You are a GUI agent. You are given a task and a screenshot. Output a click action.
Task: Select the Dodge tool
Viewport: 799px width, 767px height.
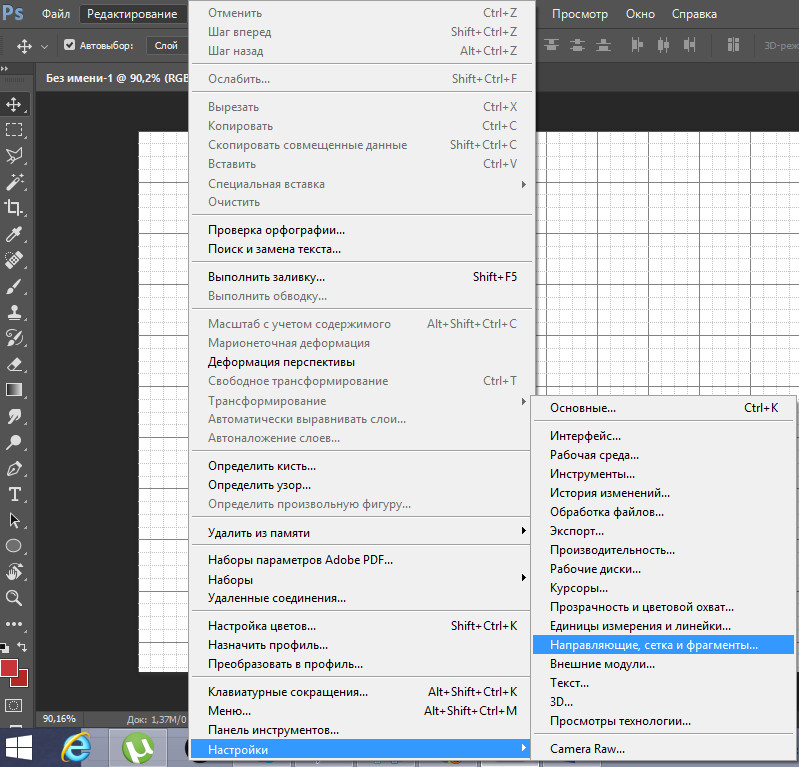point(14,442)
